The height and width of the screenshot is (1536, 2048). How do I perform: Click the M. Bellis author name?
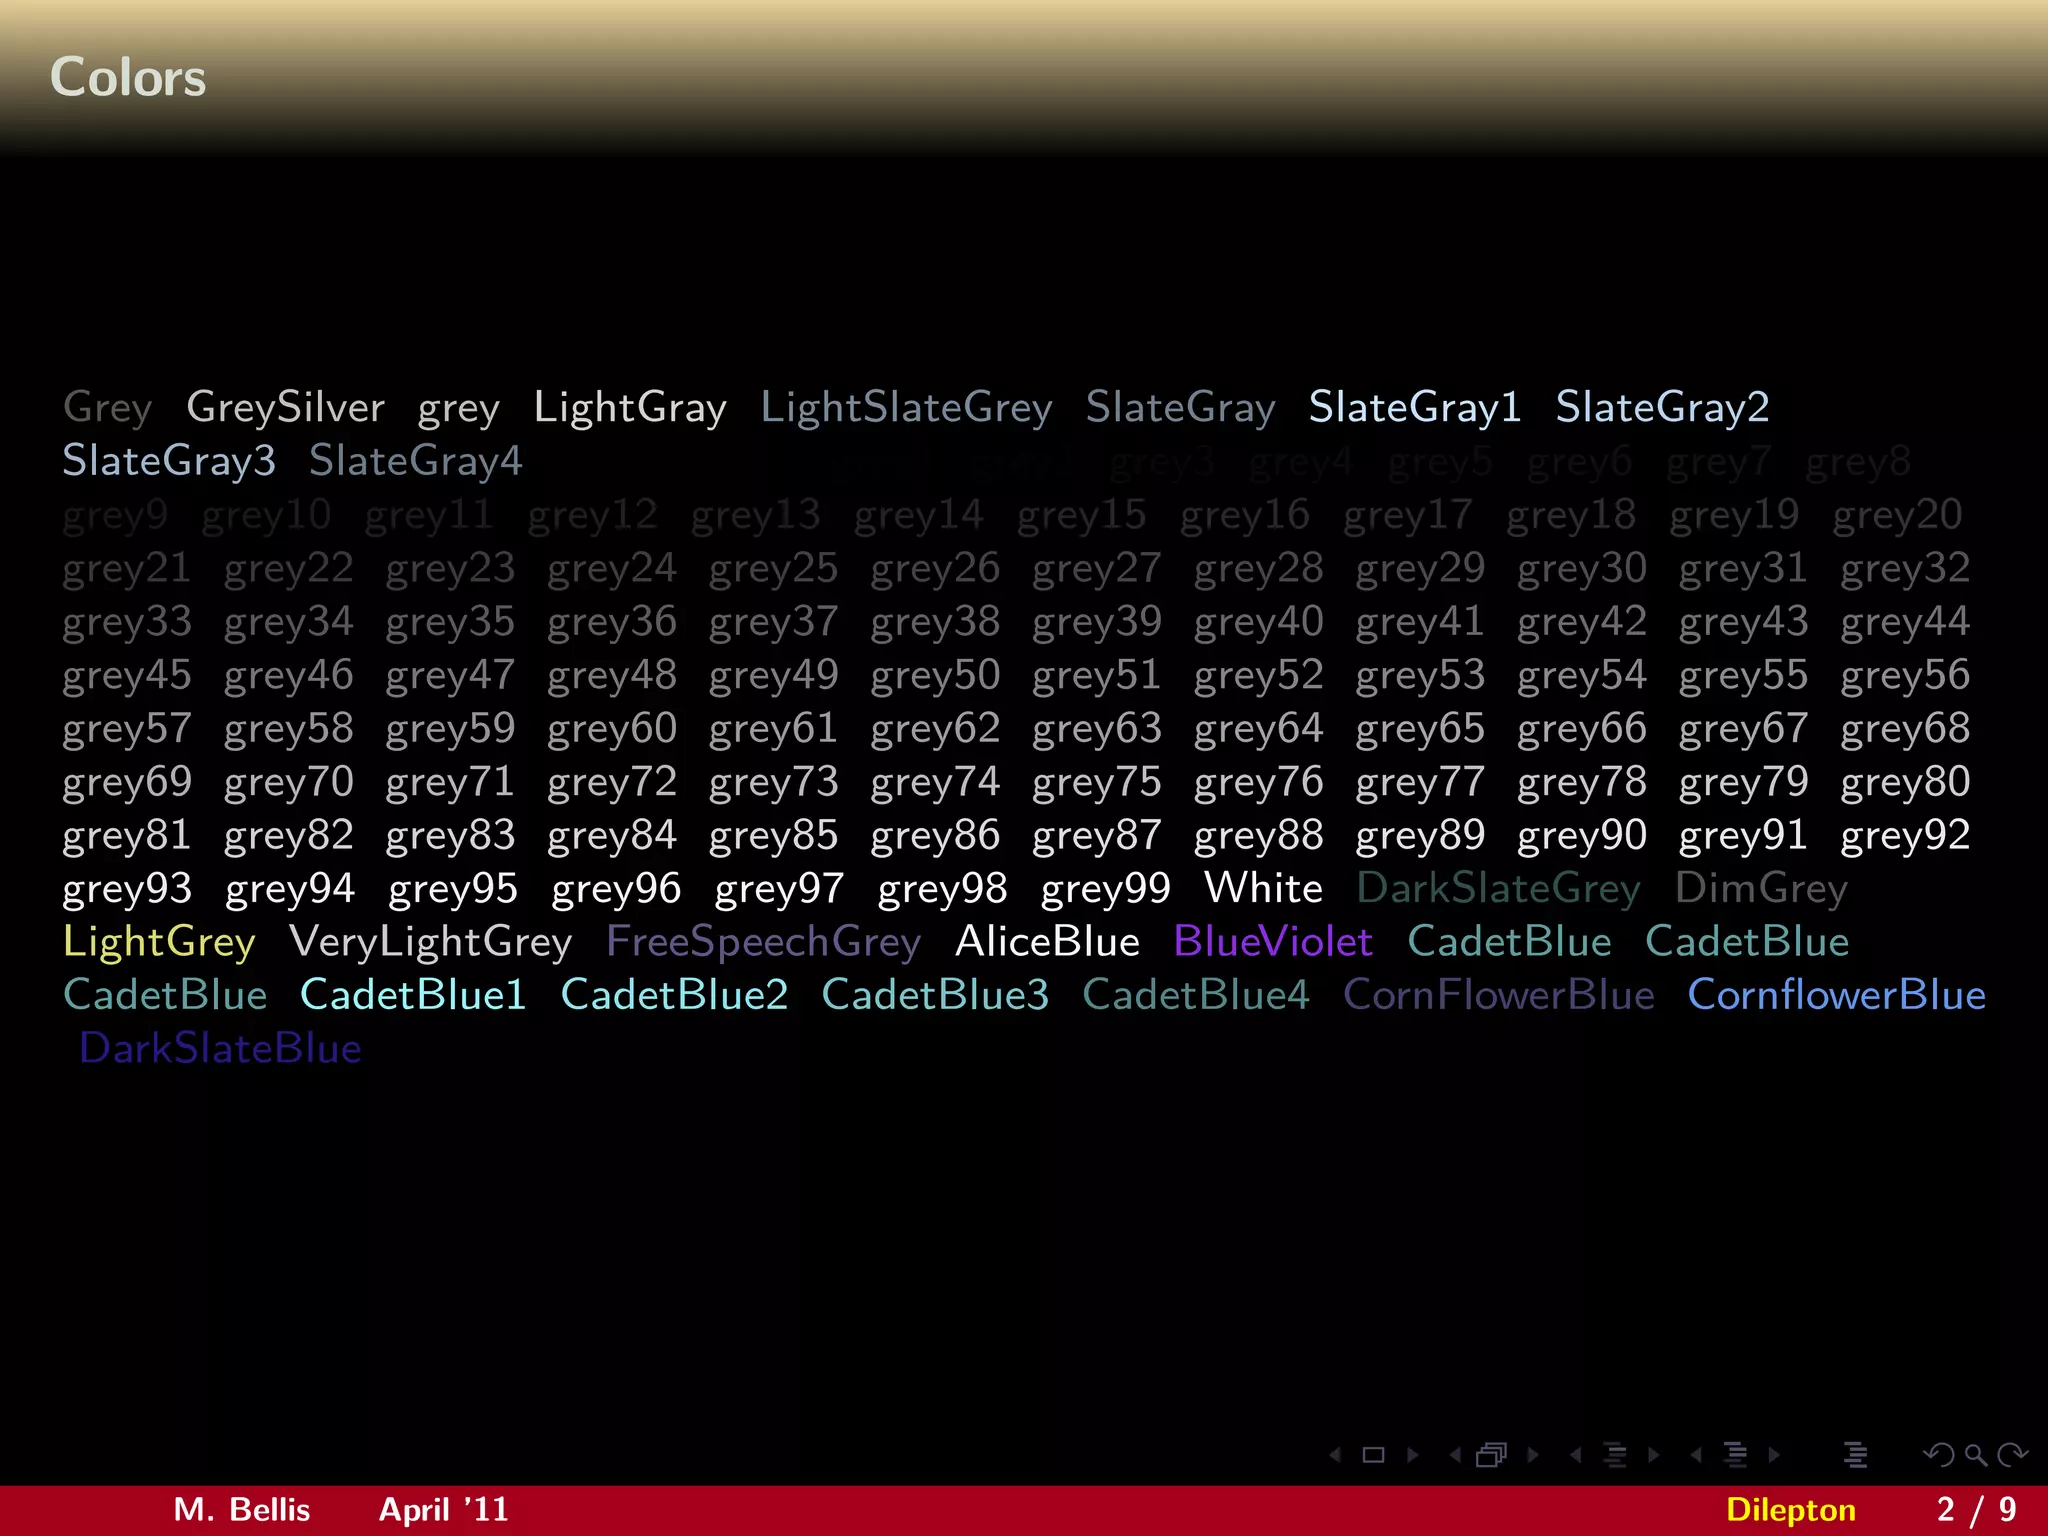tap(242, 1509)
